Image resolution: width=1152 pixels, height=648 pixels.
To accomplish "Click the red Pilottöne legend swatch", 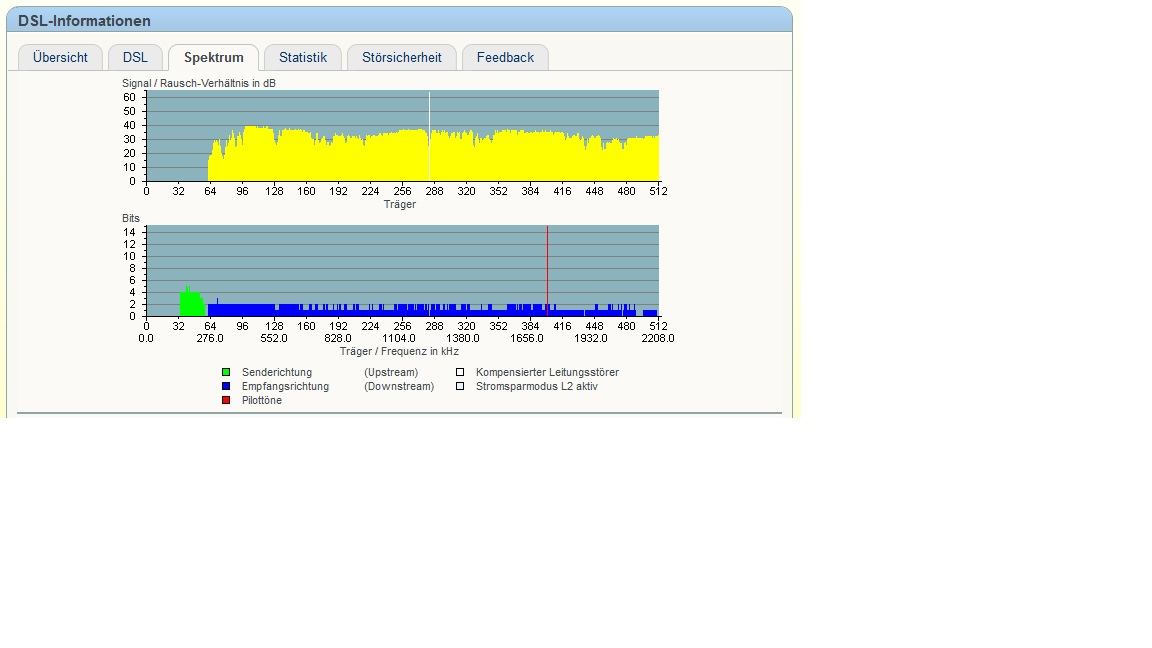I will coord(226,400).
